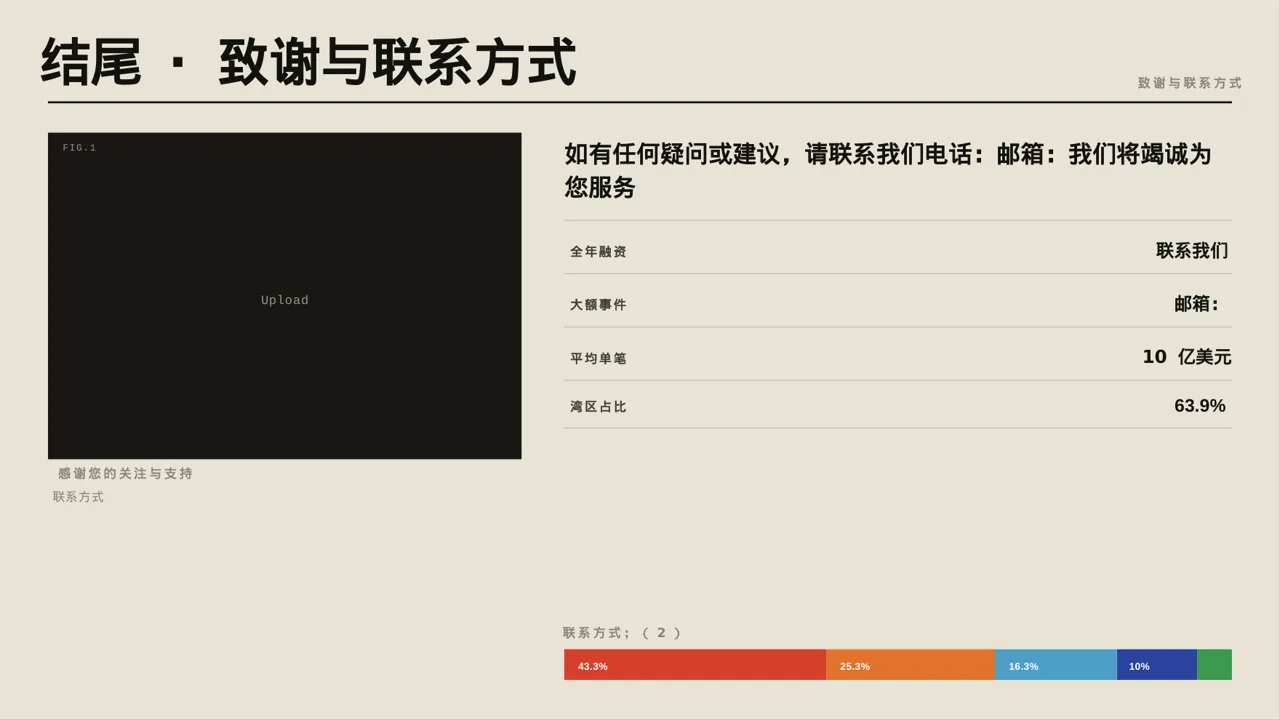The image size is (1280, 720).
Task: Click the green bar segment
Action: click(x=1214, y=665)
